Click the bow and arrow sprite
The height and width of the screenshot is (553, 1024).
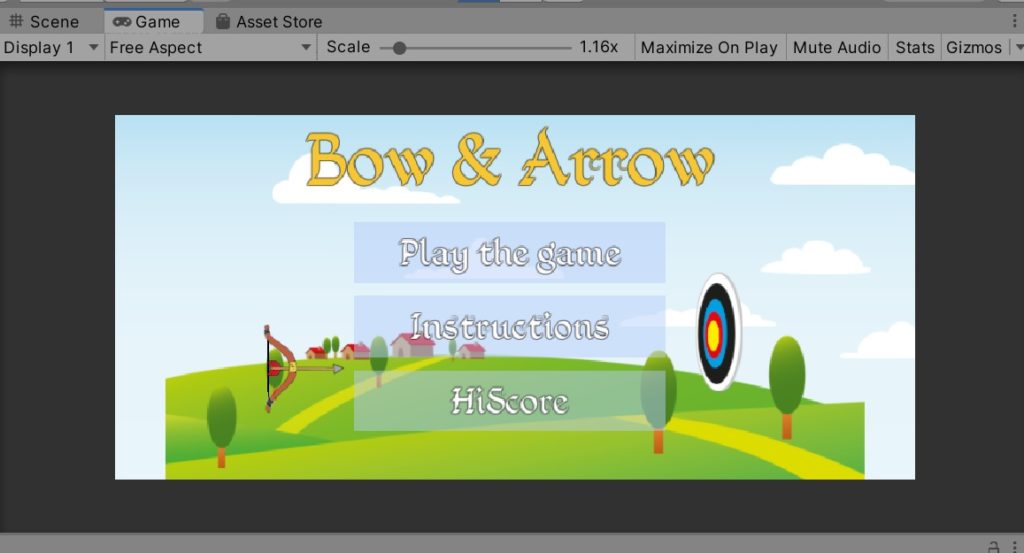point(302,368)
